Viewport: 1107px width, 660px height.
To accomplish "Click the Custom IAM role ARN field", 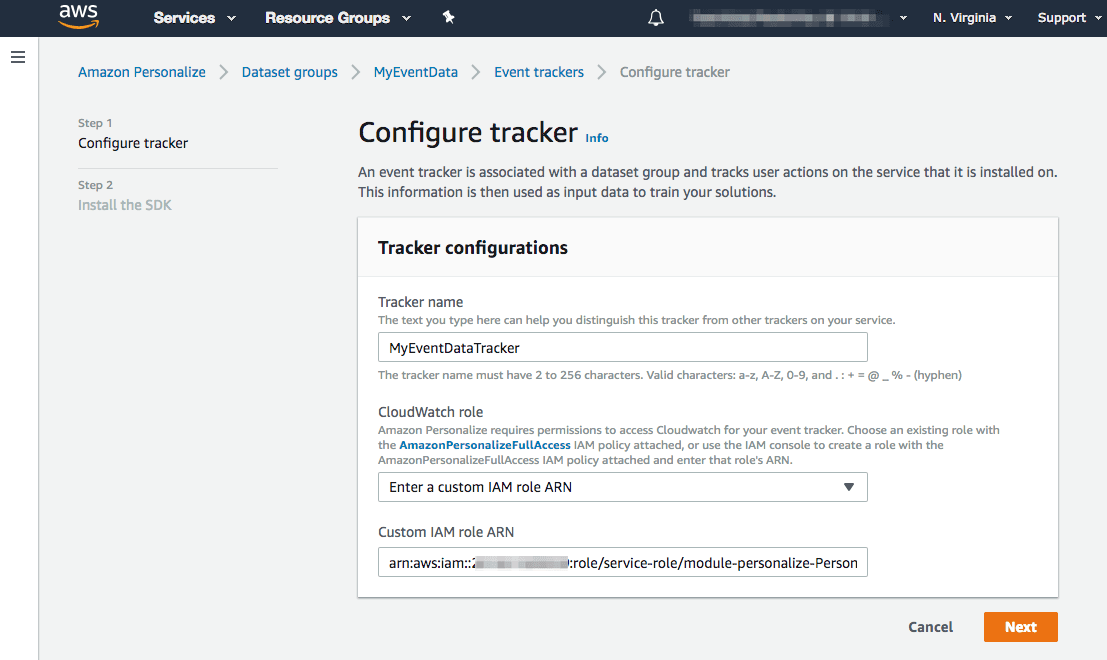I will 622,562.
